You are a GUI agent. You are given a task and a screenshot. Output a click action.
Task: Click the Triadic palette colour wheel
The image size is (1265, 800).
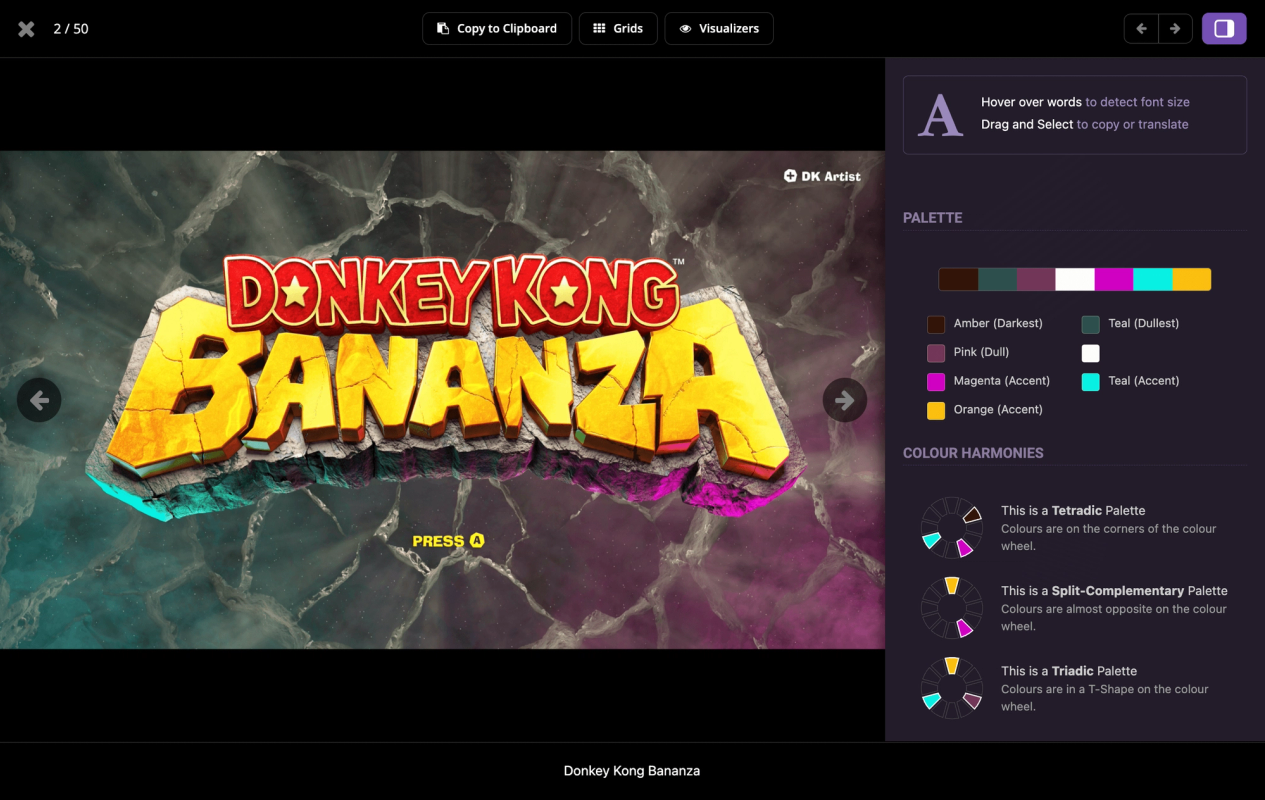click(952, 688)
